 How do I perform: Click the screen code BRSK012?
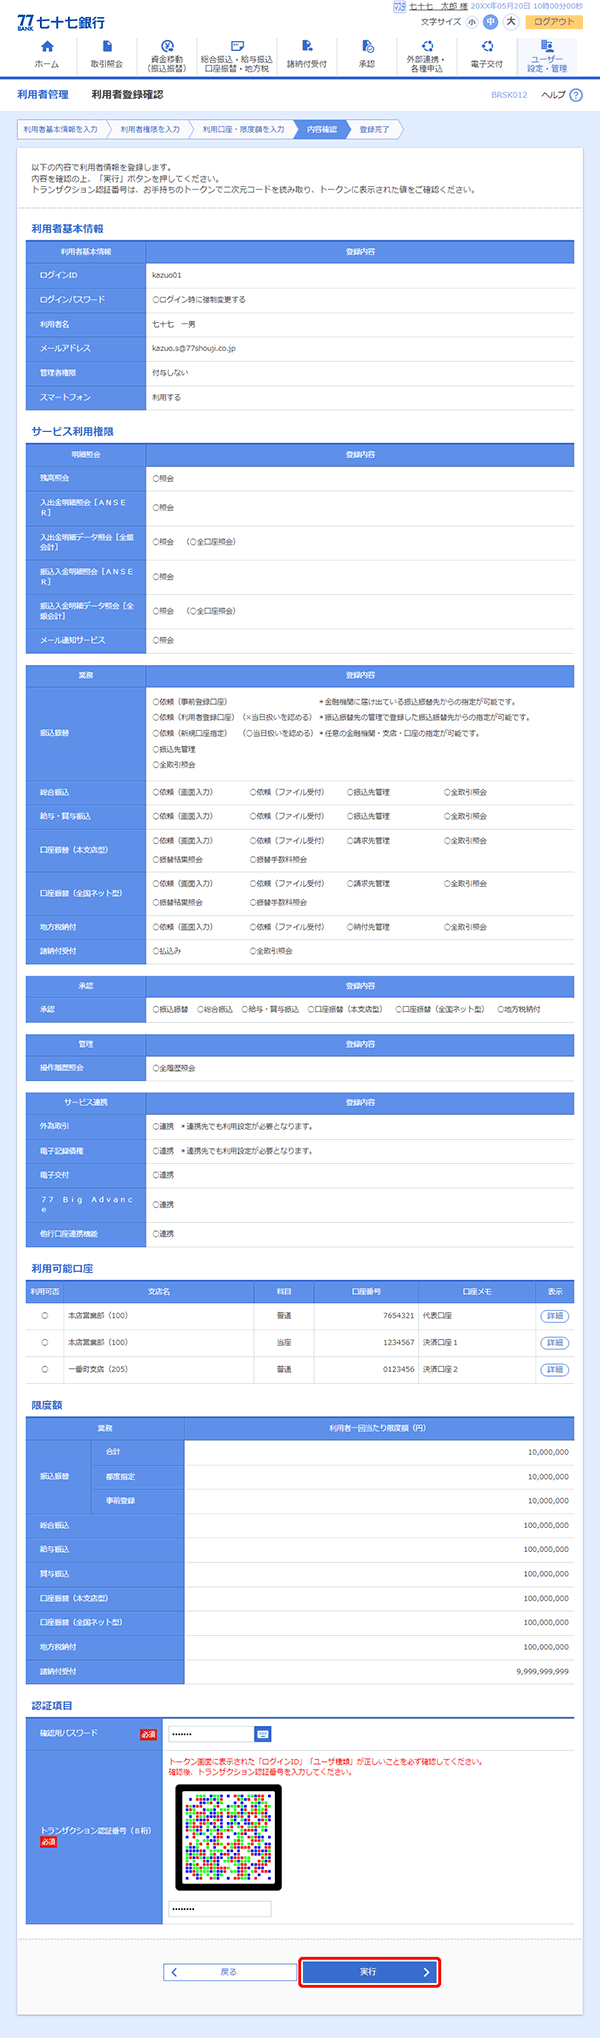(x=509, y=95)
